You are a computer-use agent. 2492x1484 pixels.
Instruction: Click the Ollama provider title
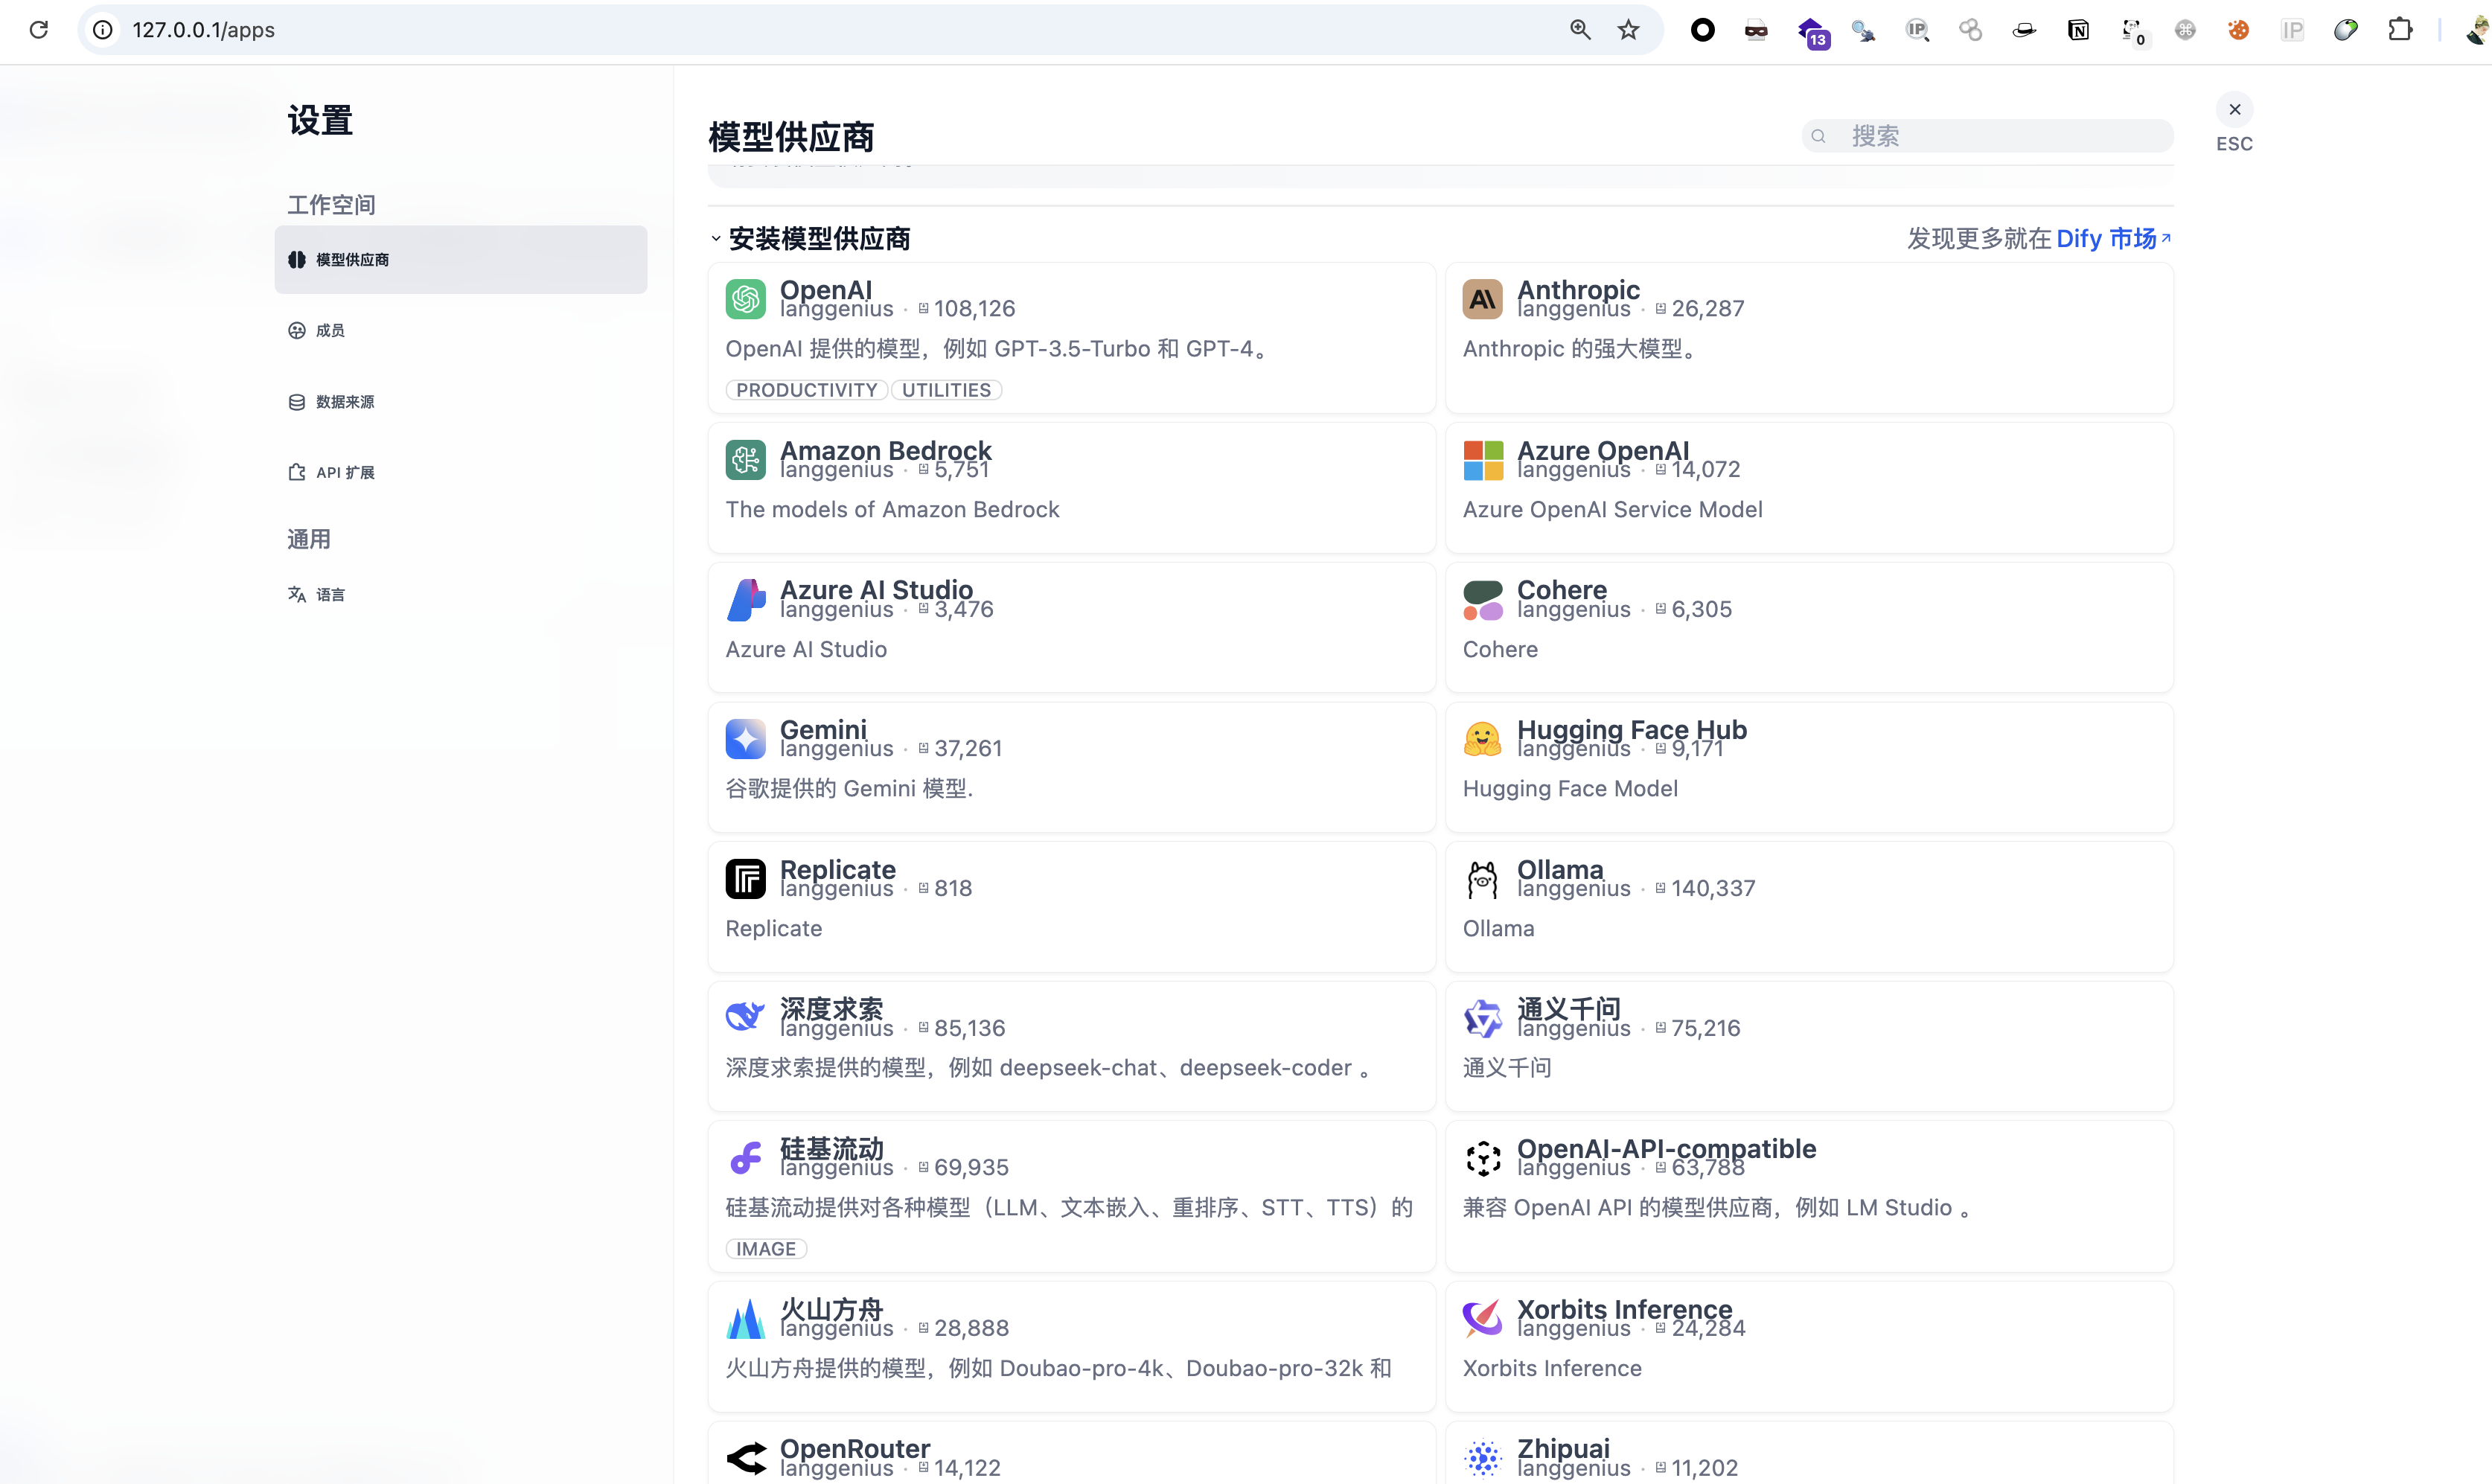coord(1560,869)
